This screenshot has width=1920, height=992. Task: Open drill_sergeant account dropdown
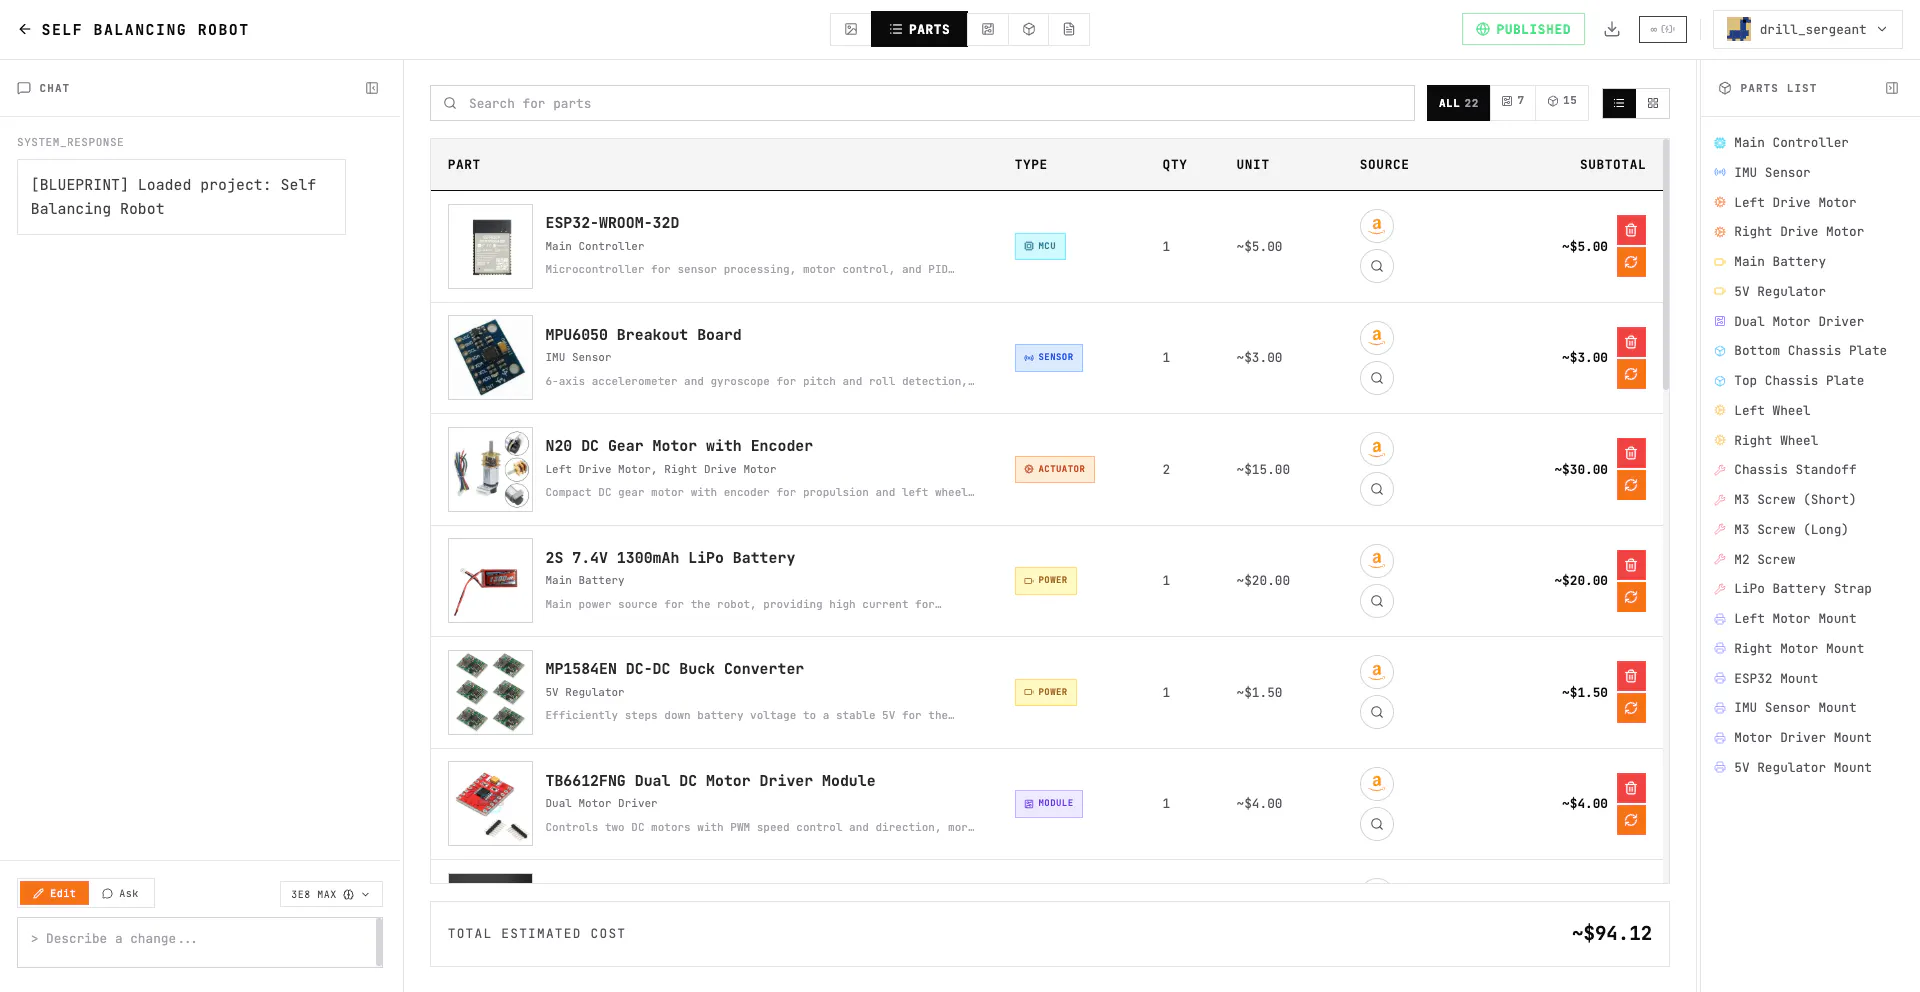(x=1808, y=29)
